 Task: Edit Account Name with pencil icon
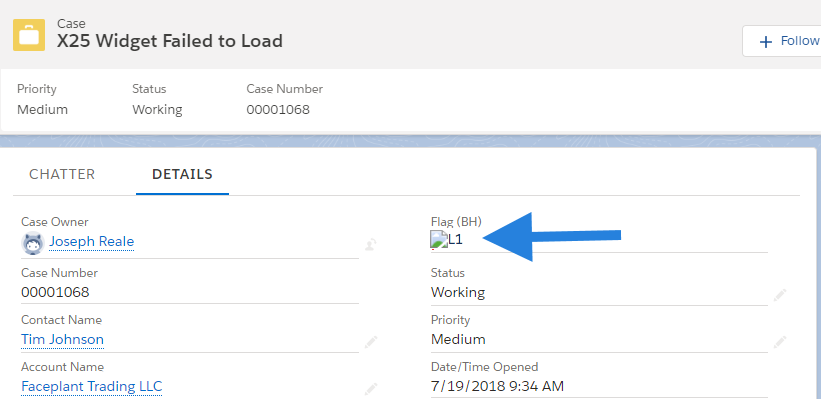(371, 389)
